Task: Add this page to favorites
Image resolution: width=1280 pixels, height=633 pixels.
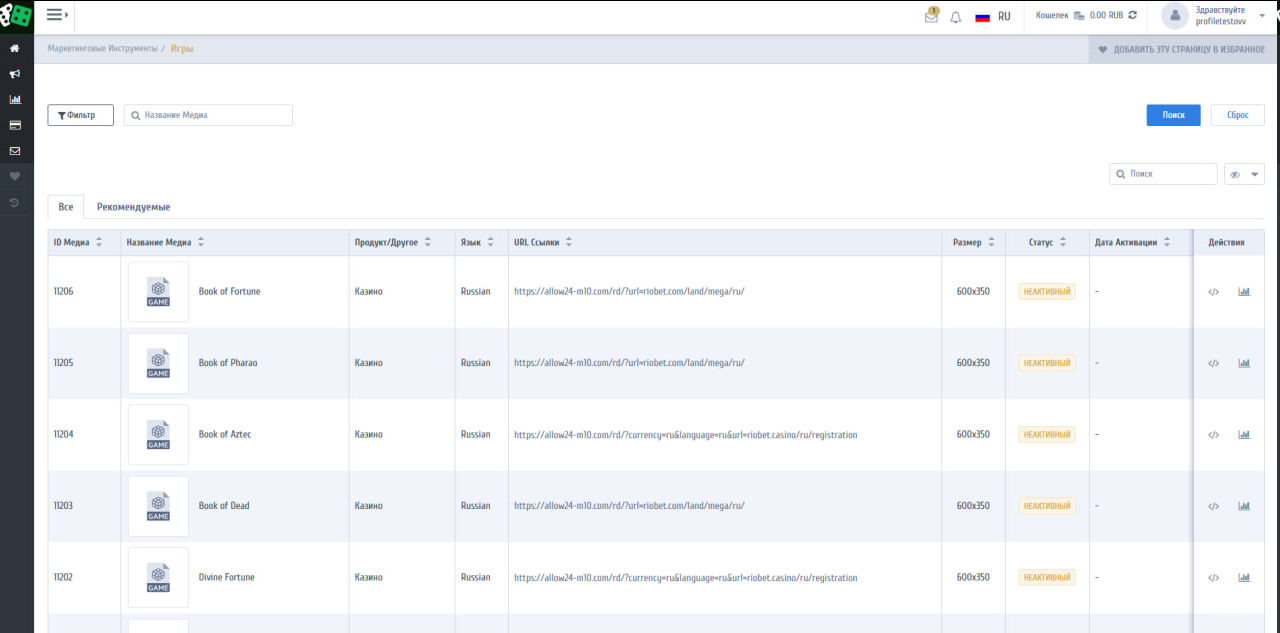Action: pos(1181,49)
